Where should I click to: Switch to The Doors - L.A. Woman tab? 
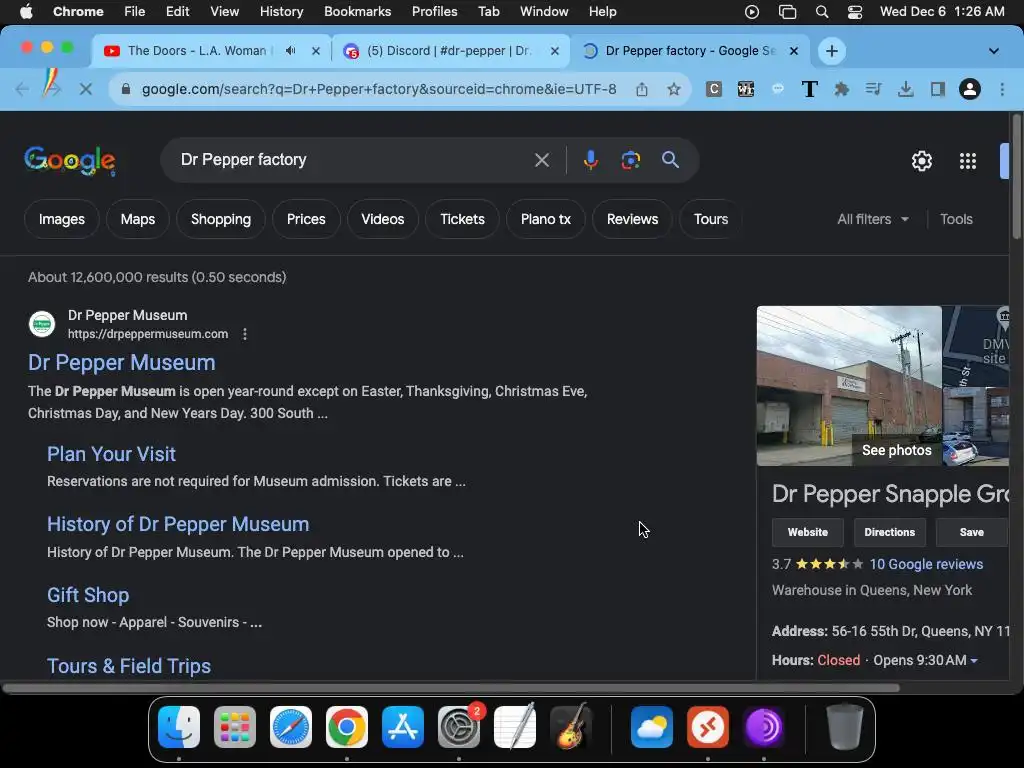pyautogui.click(x=197, y=51)
